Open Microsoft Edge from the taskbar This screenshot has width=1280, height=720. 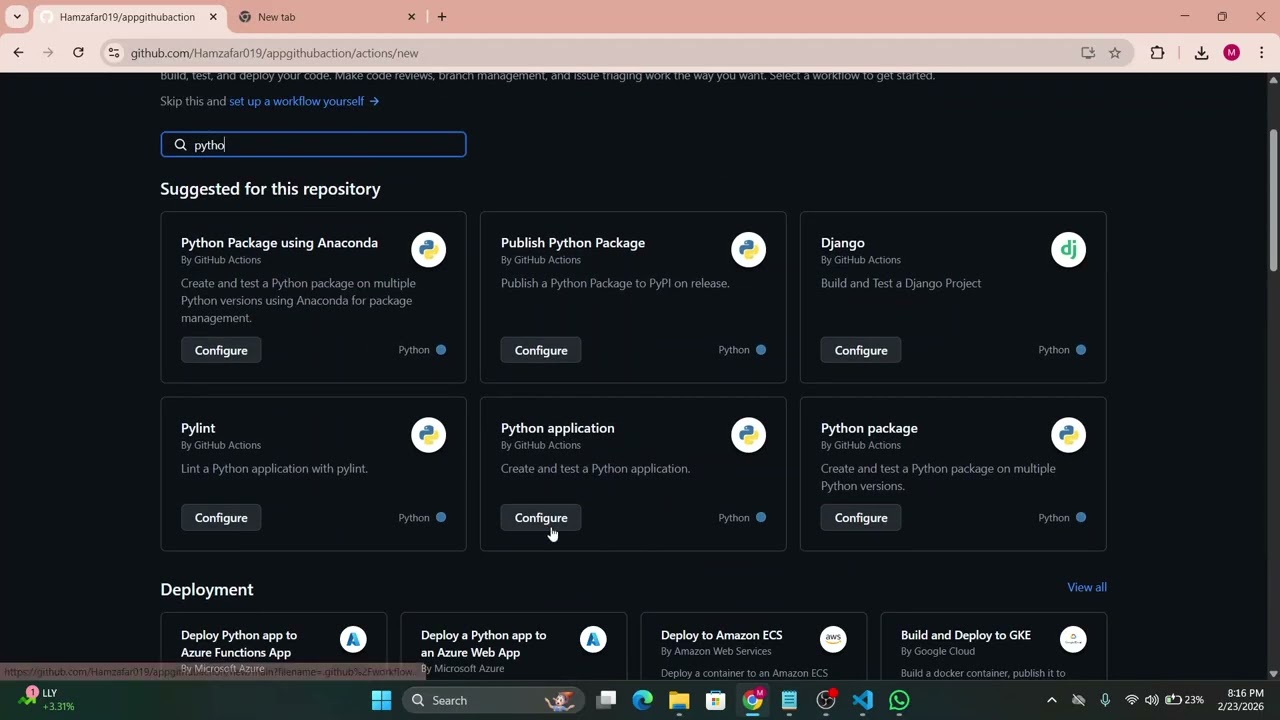coord(642,700)
